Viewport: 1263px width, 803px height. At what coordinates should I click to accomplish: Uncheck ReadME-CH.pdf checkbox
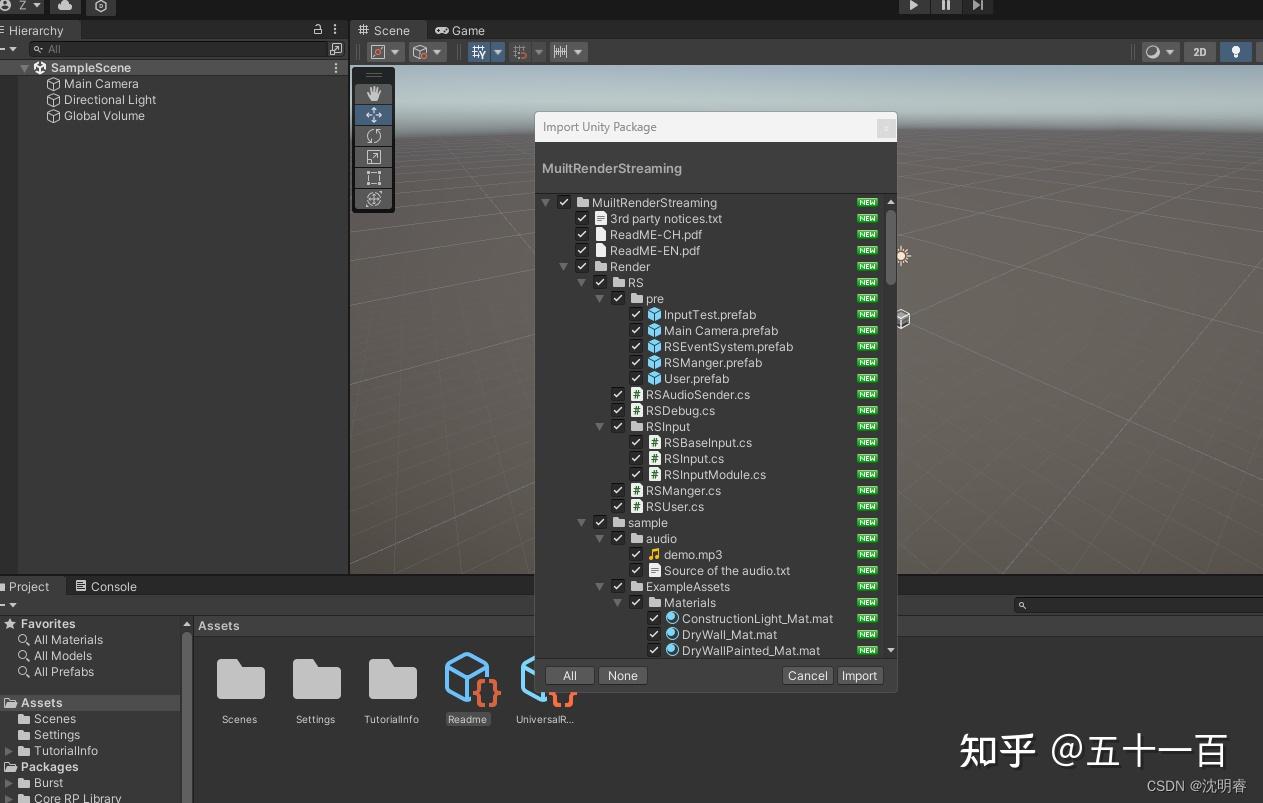pos(582,235)
